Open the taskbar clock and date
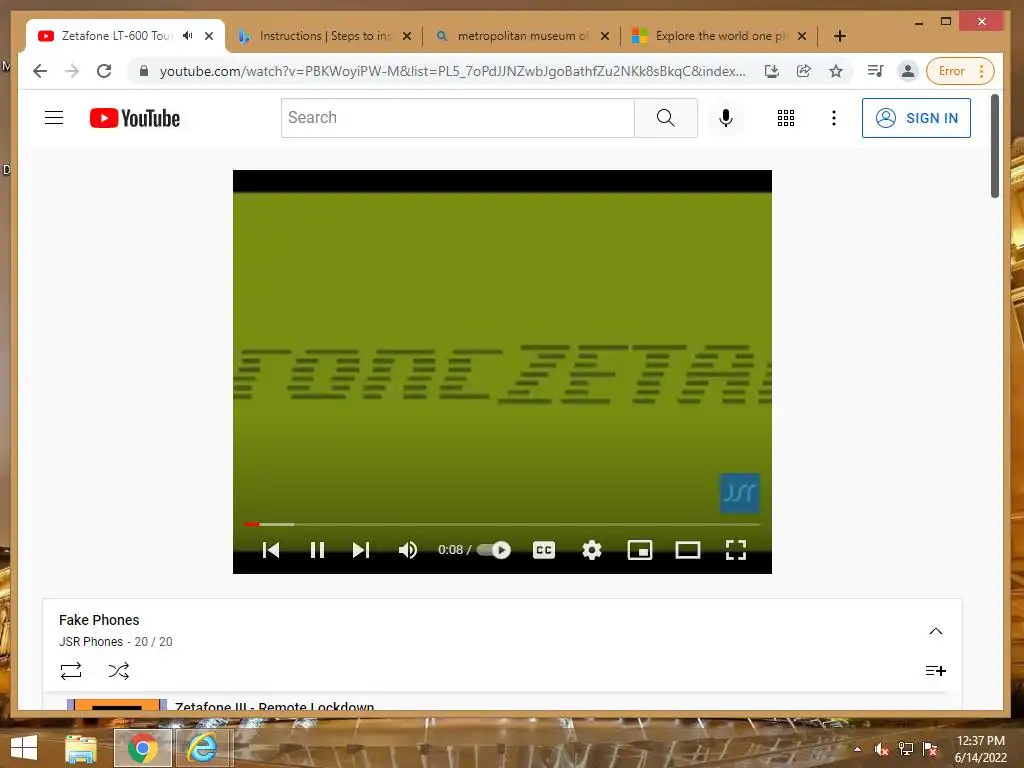Viewport: 1024px width, 768px height. click(x=980, y=749)
